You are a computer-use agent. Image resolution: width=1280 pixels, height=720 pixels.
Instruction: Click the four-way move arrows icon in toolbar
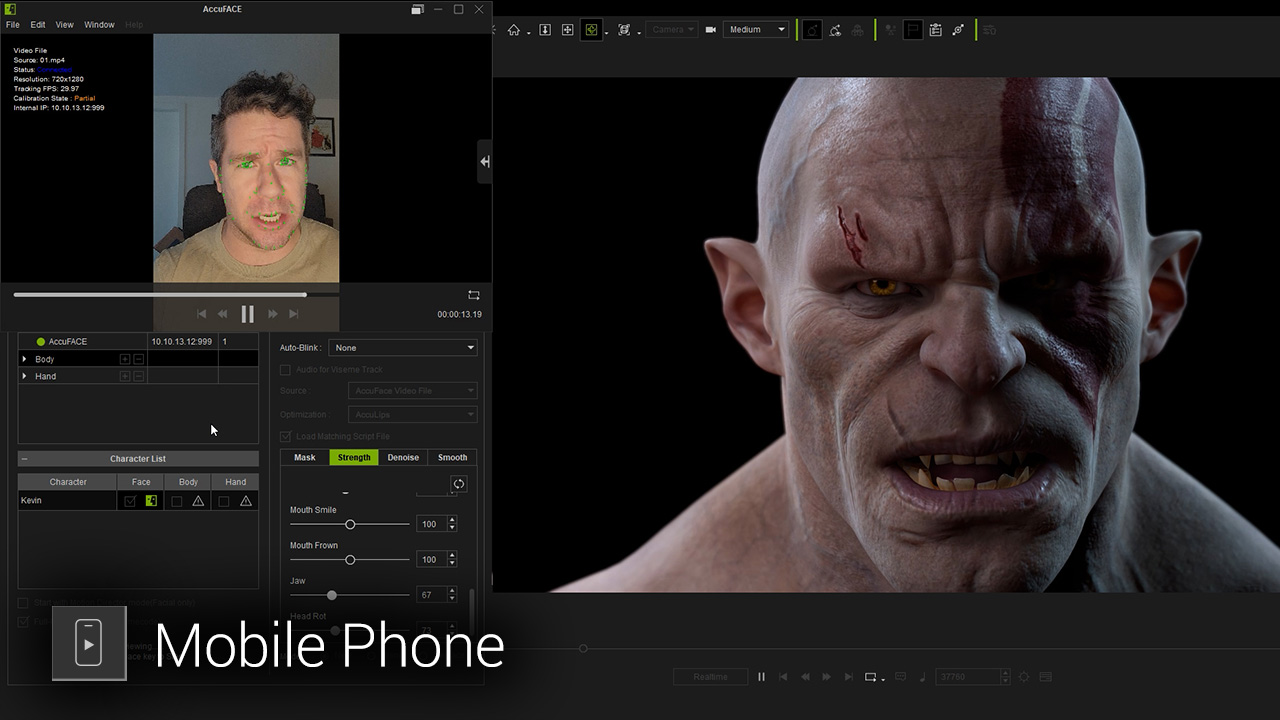568,30
